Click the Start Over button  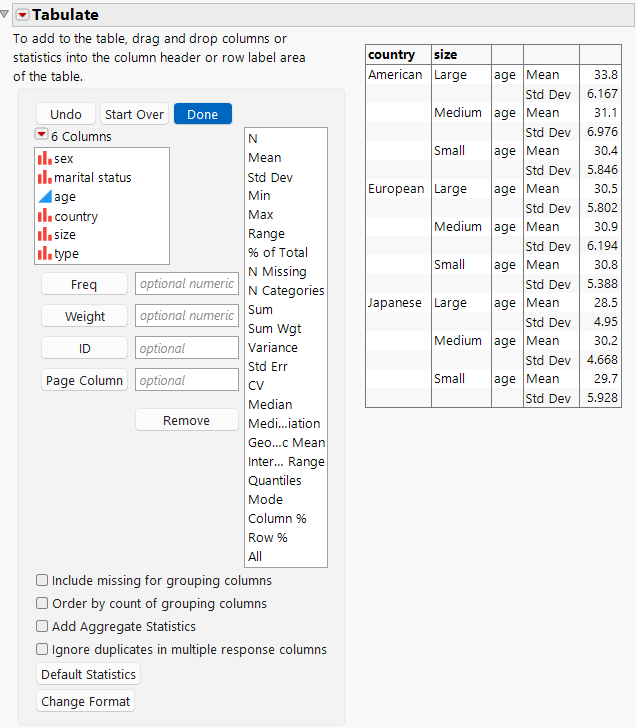pyautogui.click(x=134, y=114)
